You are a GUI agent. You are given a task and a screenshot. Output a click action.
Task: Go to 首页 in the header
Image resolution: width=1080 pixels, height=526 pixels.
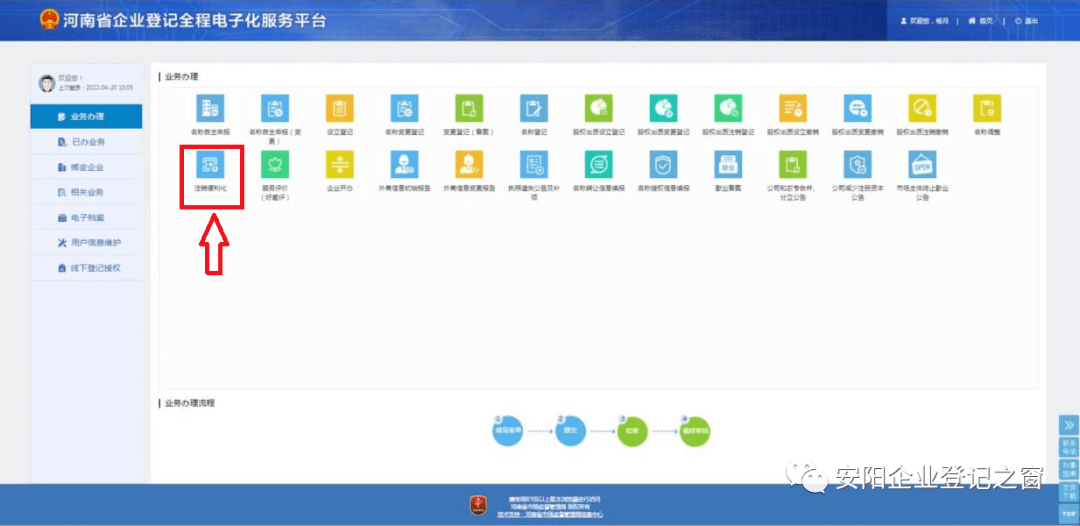981,21
